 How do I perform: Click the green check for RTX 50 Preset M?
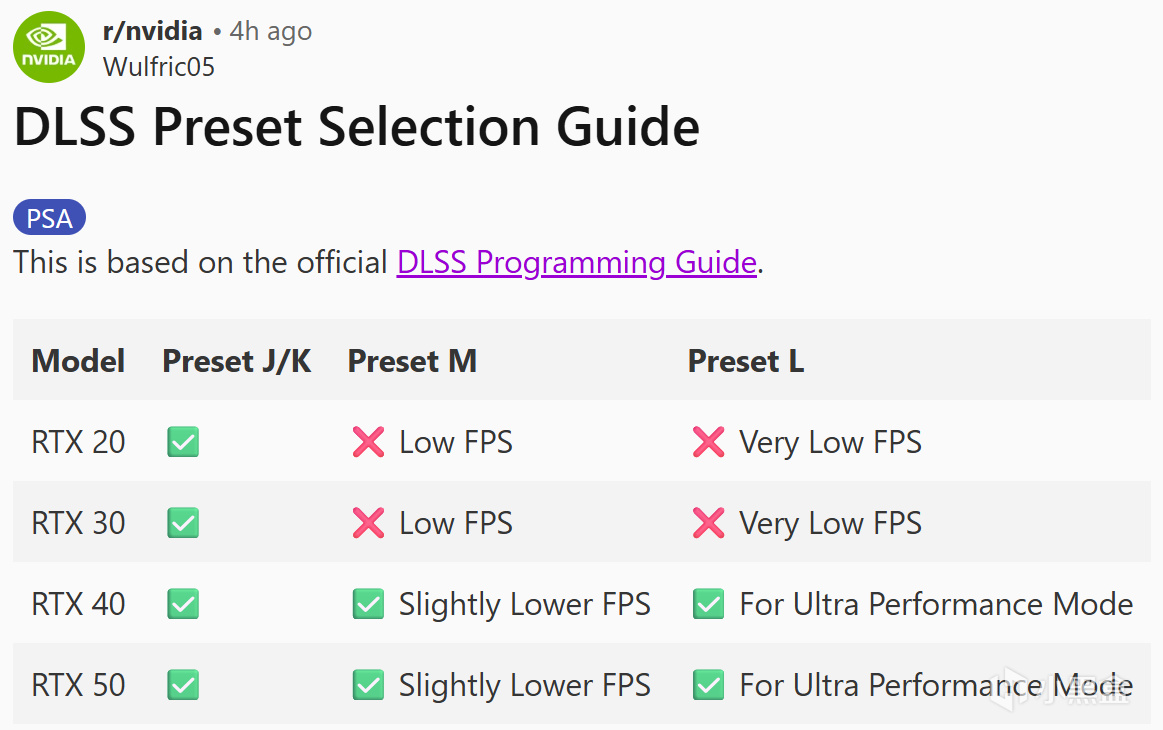pos(368,685)
